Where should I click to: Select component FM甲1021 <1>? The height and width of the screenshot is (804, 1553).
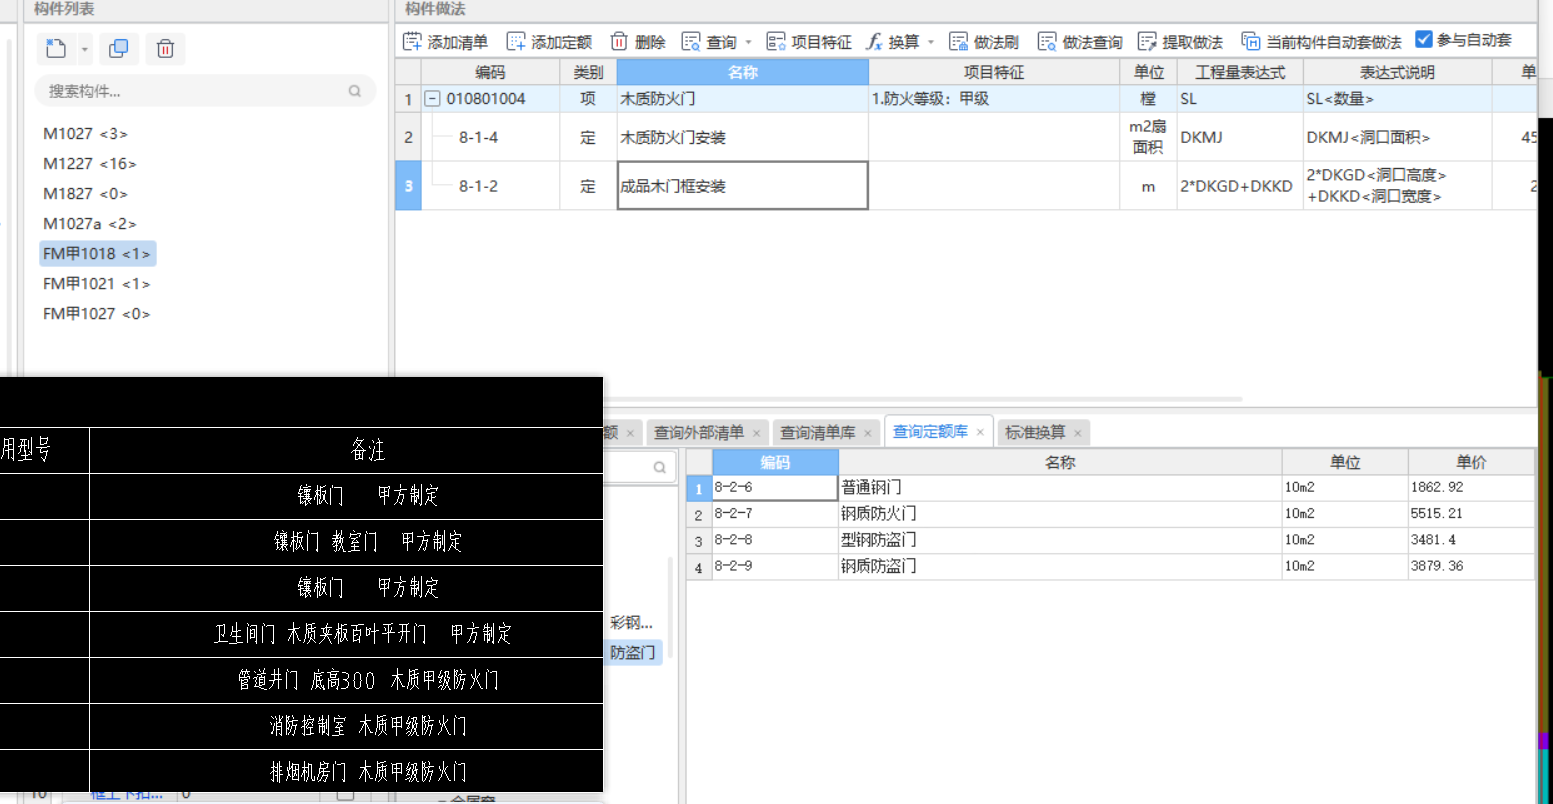[96, 284]
